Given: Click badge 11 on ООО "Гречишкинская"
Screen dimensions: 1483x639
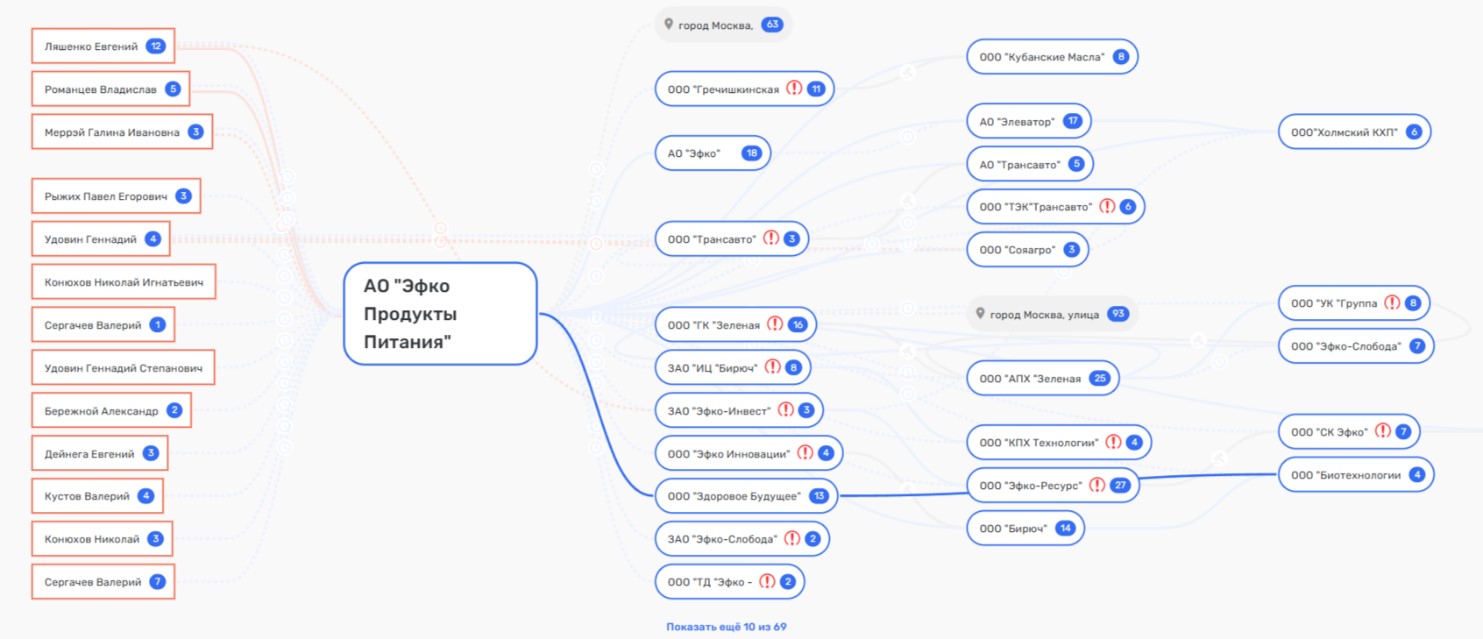Looking at the screenshot, I should [816, 89].
